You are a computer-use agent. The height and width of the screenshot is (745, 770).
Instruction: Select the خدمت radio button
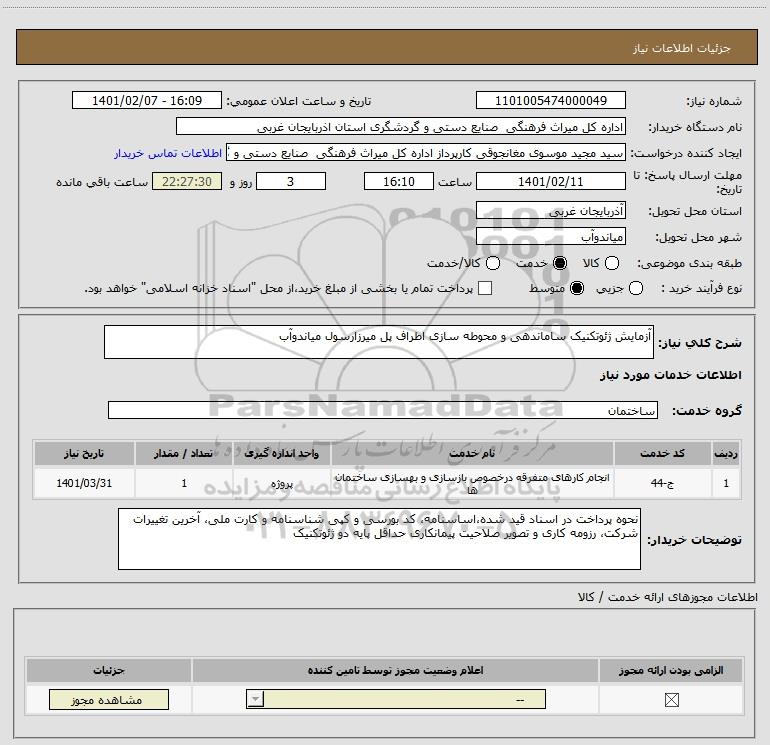coord(560,263)
